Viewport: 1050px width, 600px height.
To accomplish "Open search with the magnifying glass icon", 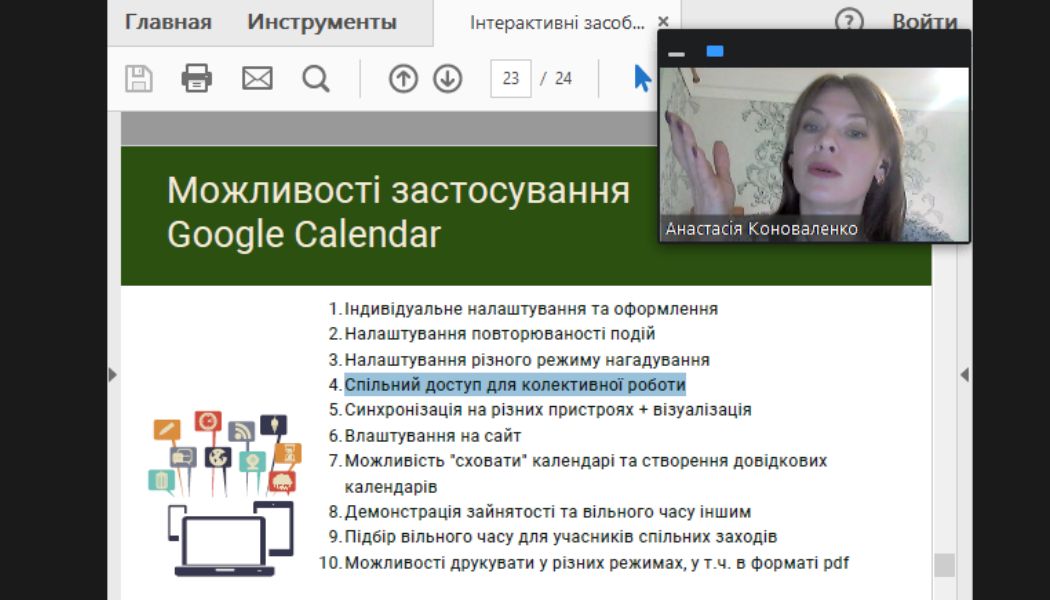I will [x=316, y=78].
